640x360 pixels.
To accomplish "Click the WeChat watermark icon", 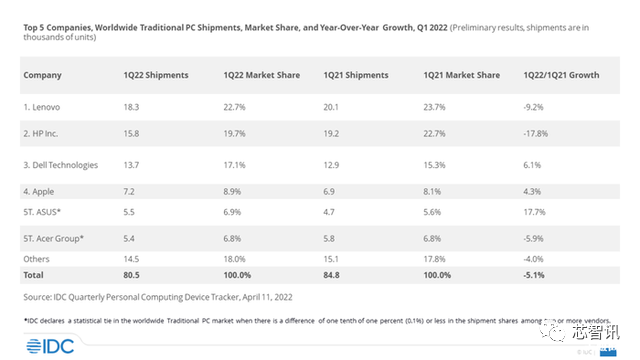I will (x=553, y=332).
